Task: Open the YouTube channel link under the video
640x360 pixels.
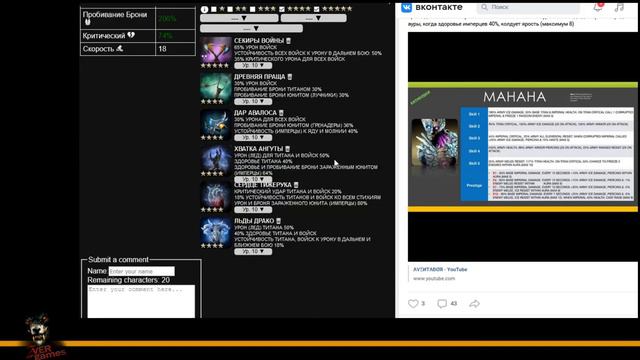Action: (x=440, y=269)
